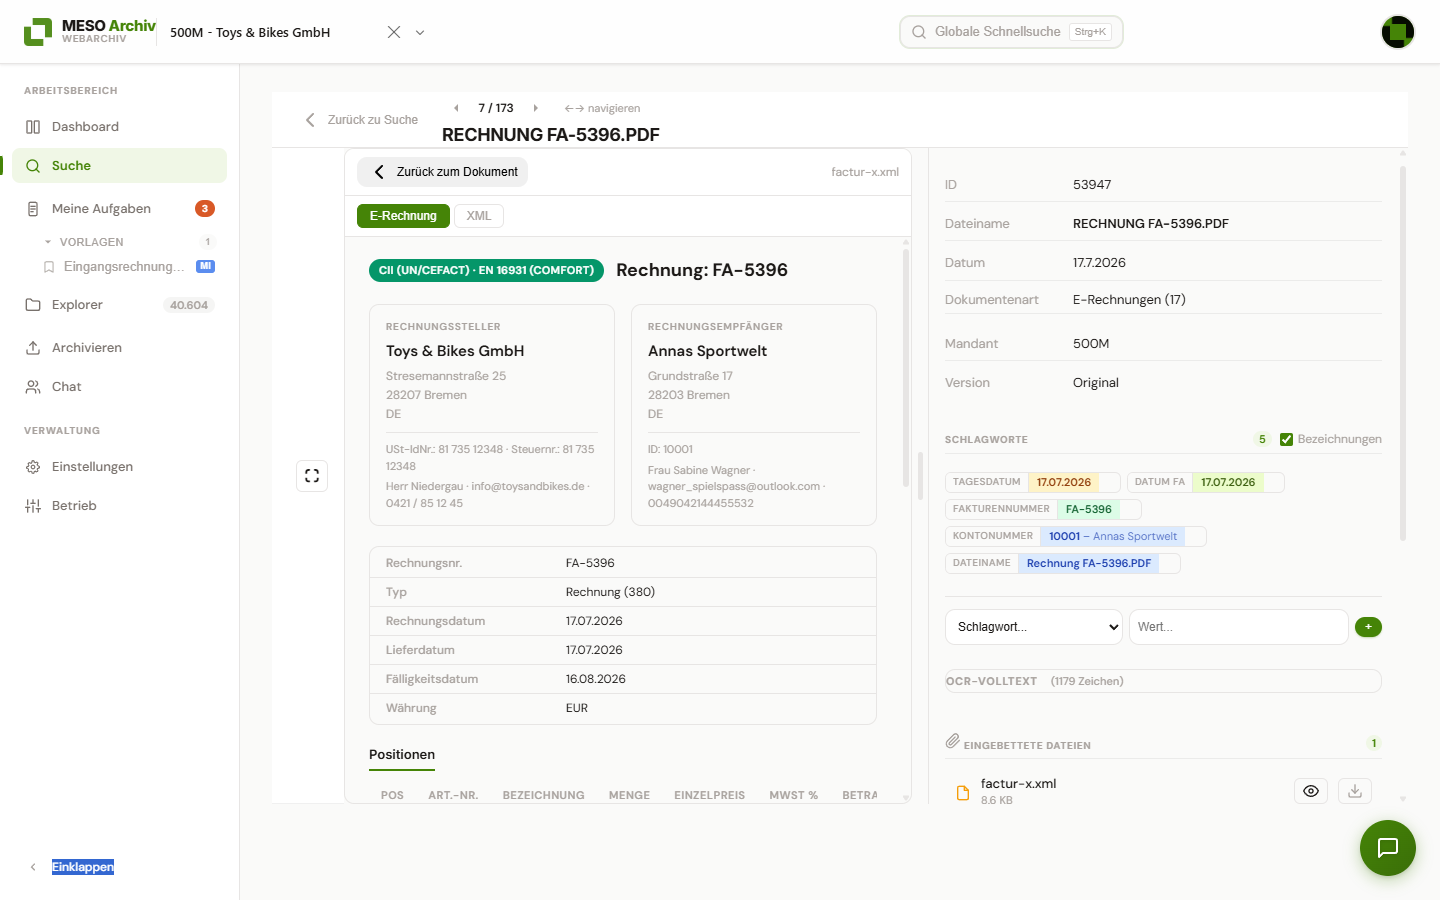
Task: Go to the previous document arrow
Action: (x=456, y=108)
